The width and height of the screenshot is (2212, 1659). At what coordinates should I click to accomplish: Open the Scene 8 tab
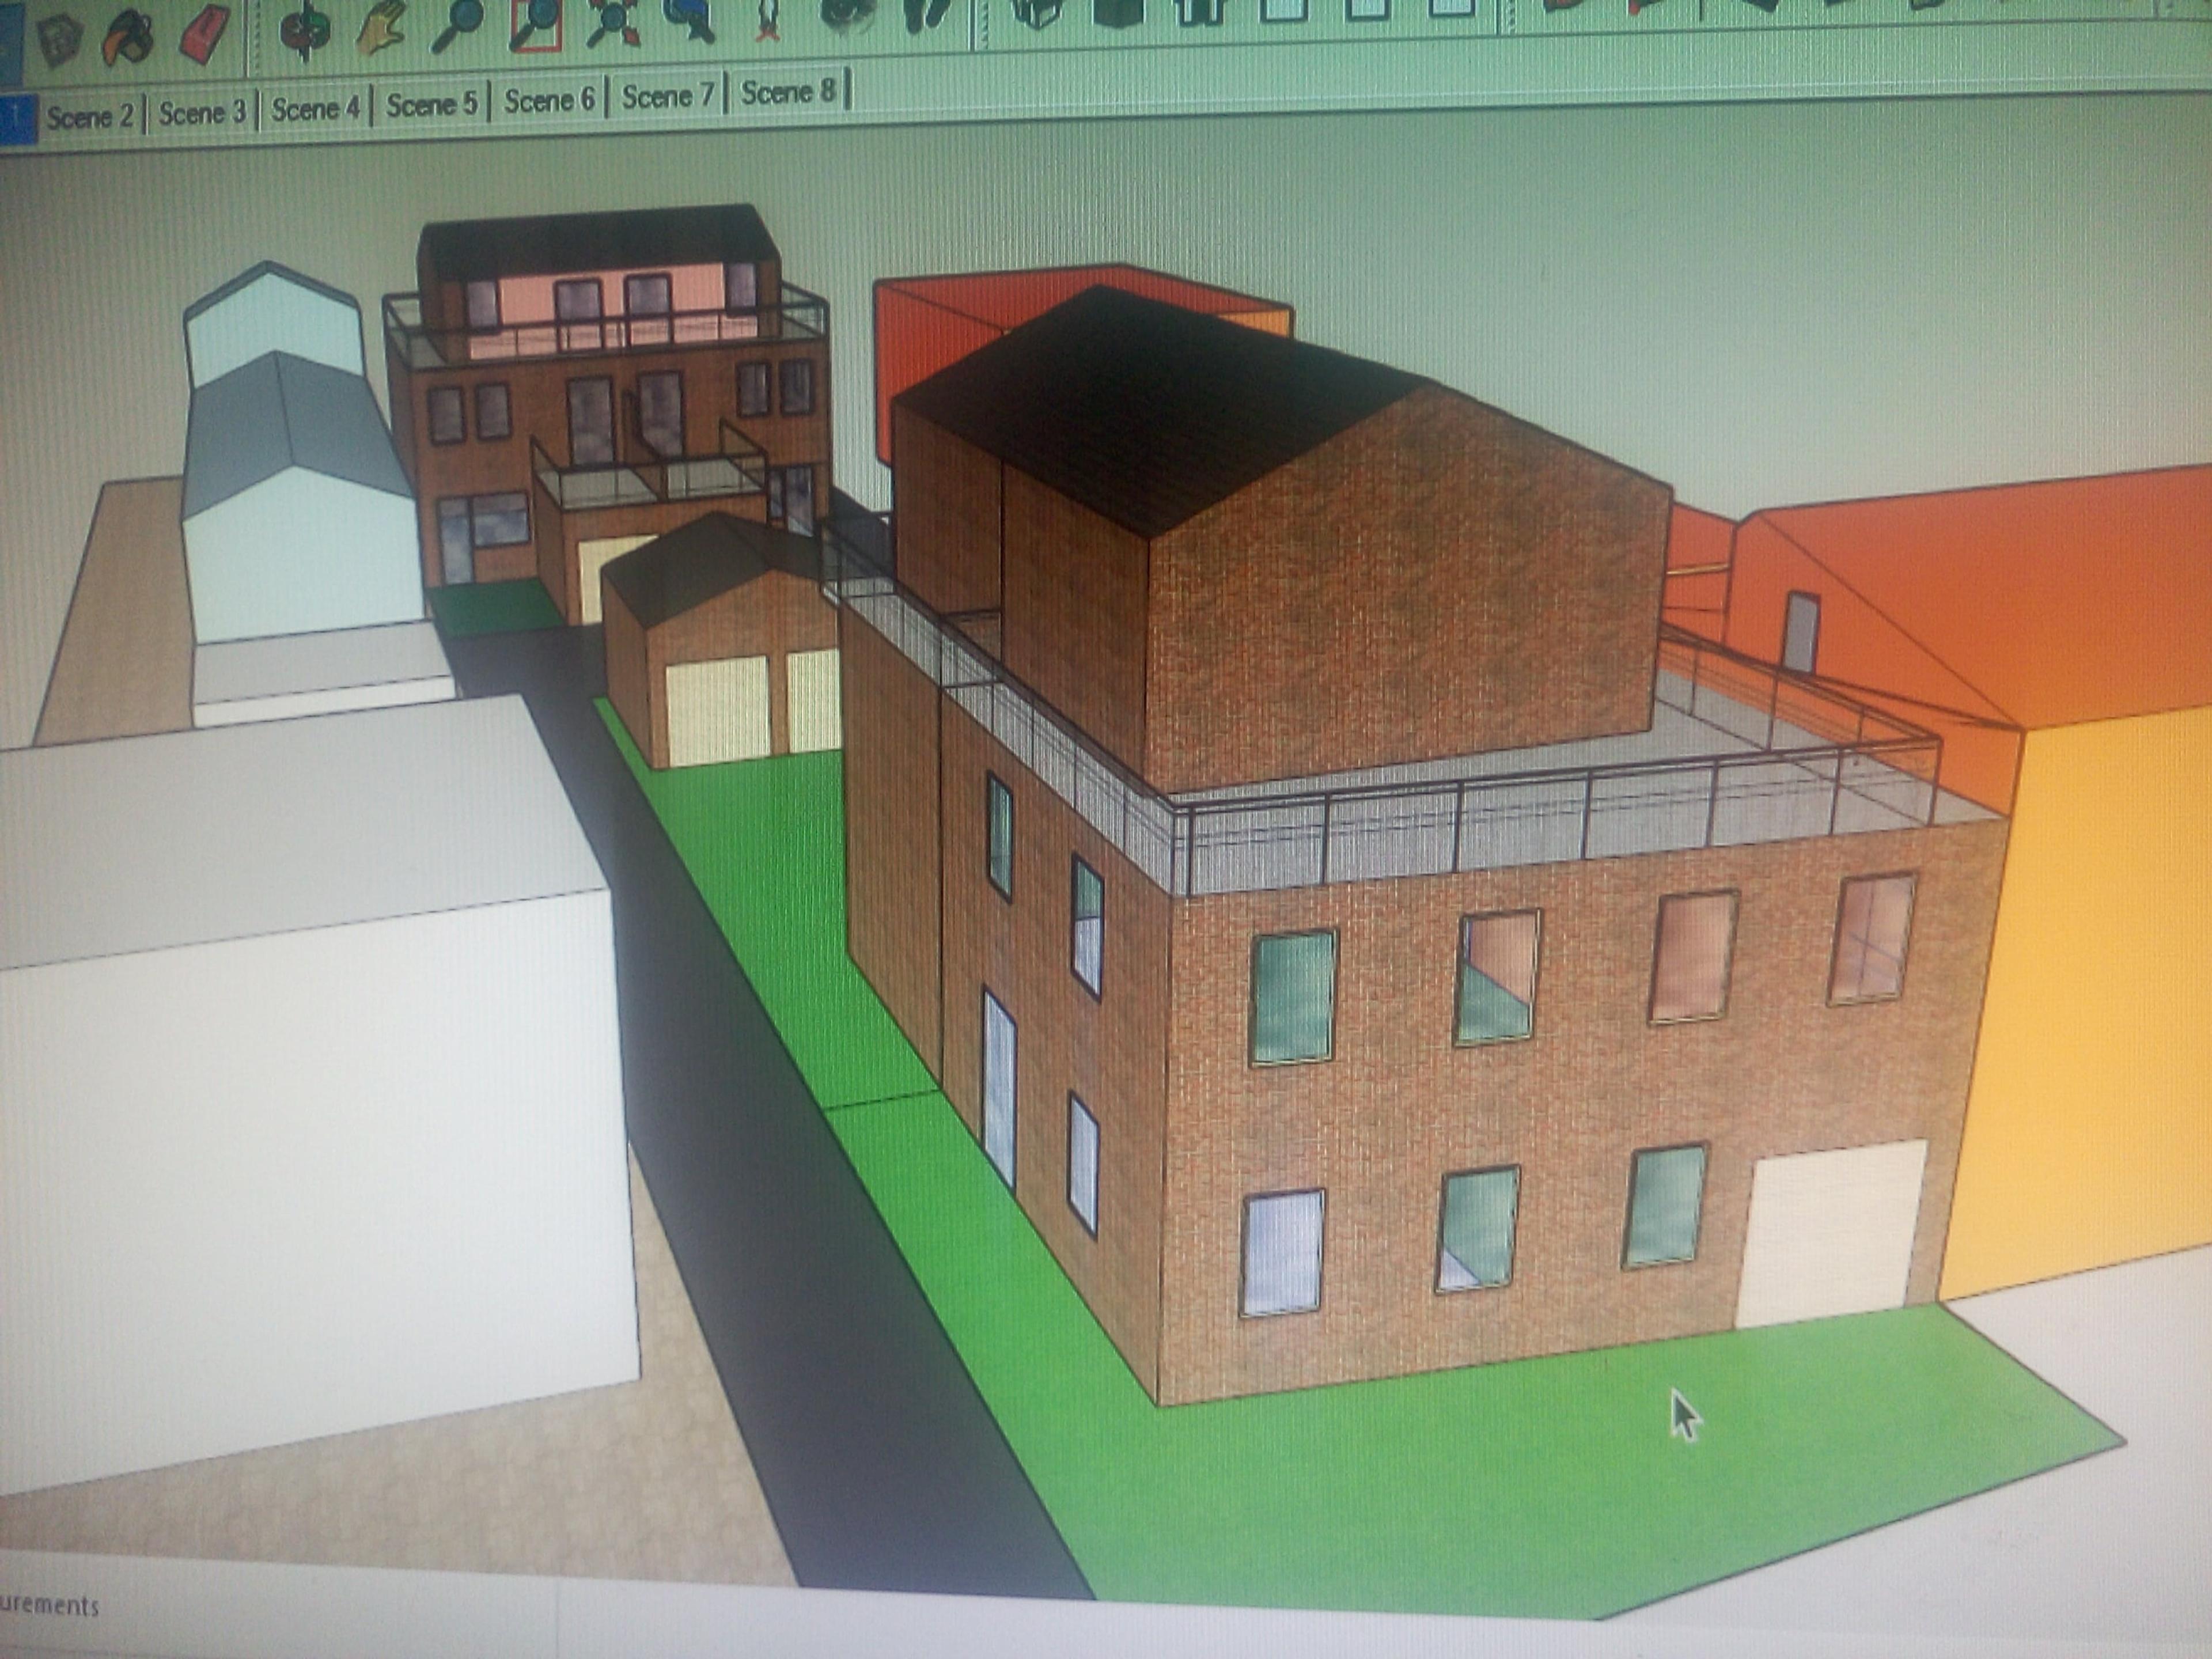(x=788, y=92)
